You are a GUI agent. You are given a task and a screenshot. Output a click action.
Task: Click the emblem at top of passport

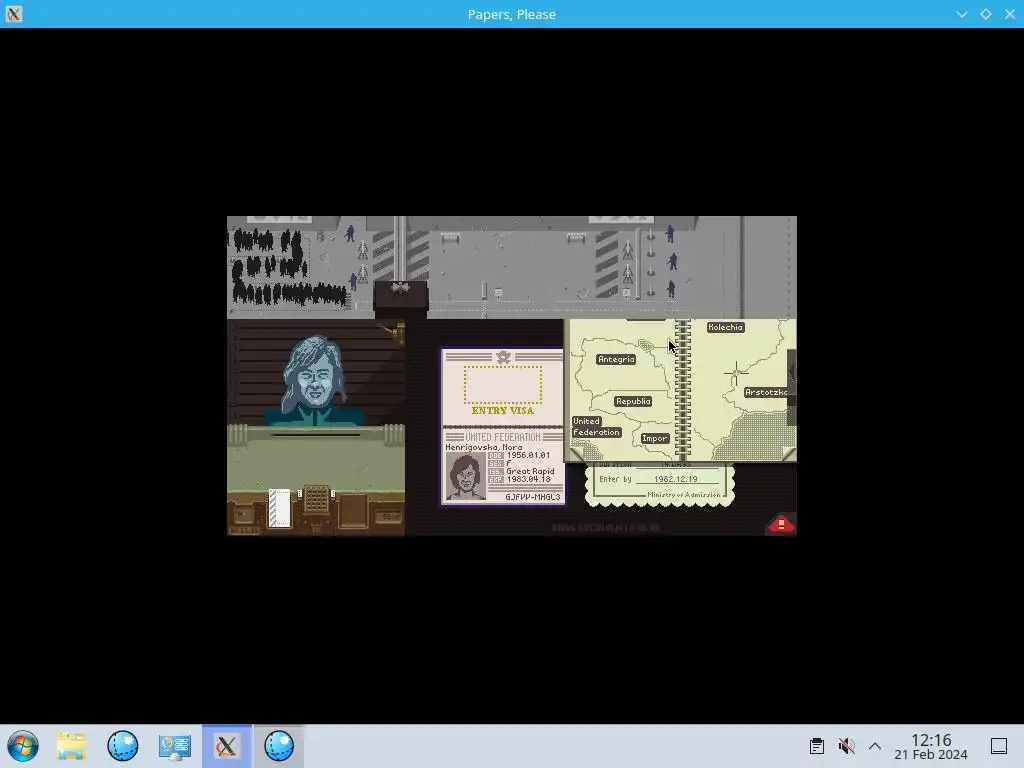(503, 357)
